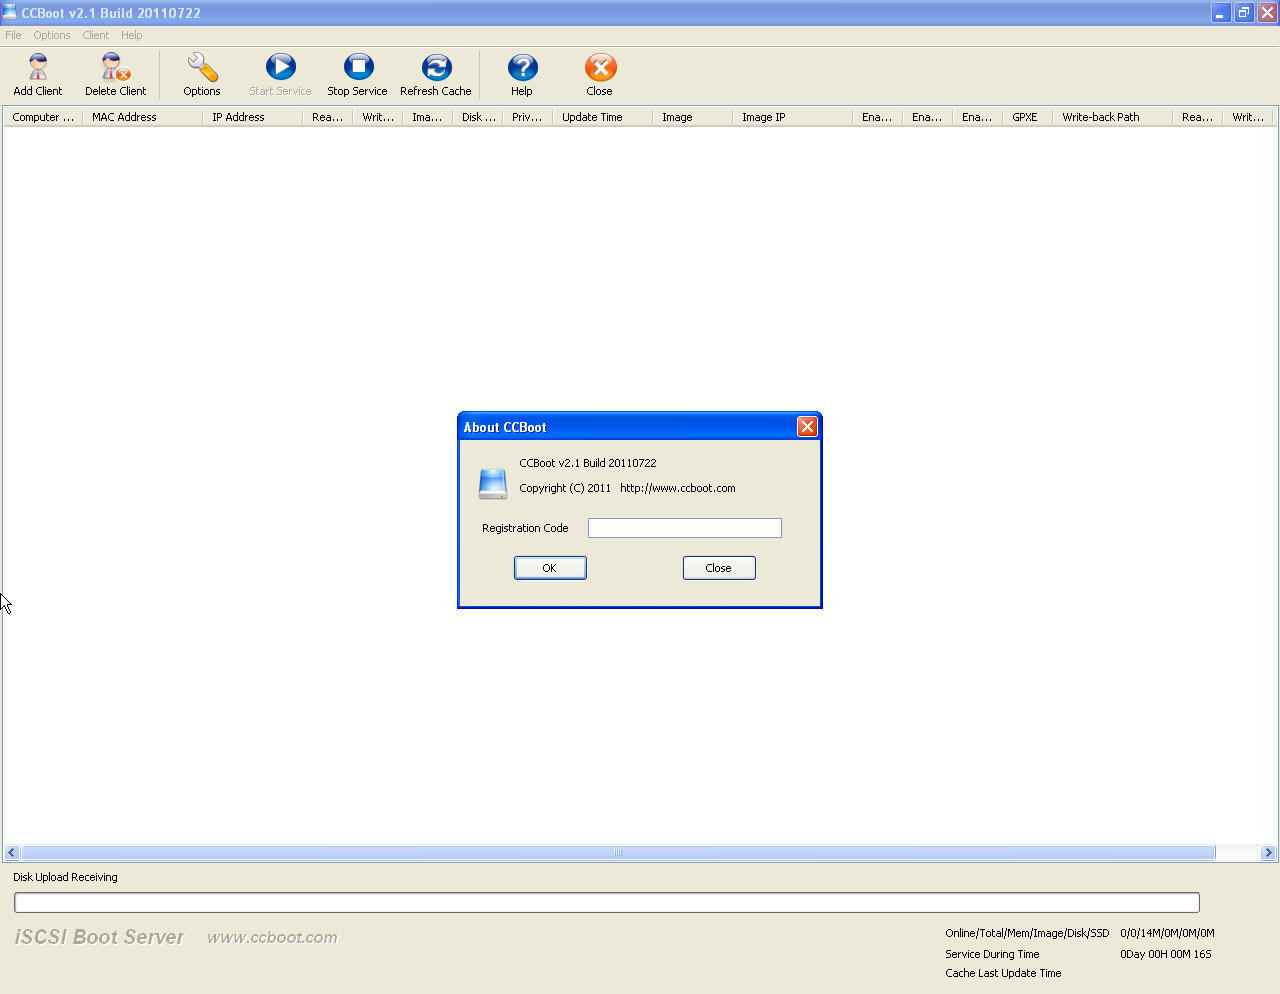Click the Online/Total/Mem/Image/Disk/SSD status label

pos(1027,933)
